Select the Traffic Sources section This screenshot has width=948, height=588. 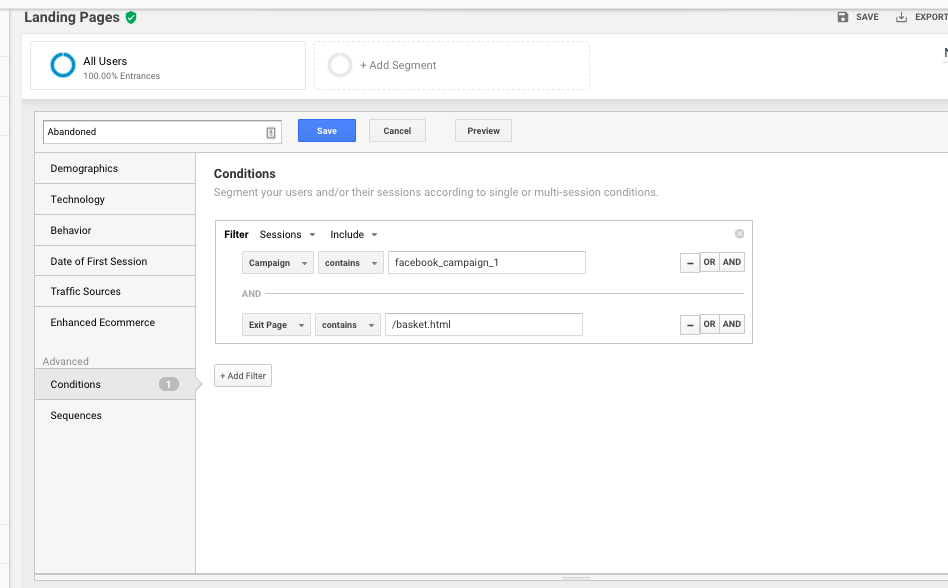115,291
